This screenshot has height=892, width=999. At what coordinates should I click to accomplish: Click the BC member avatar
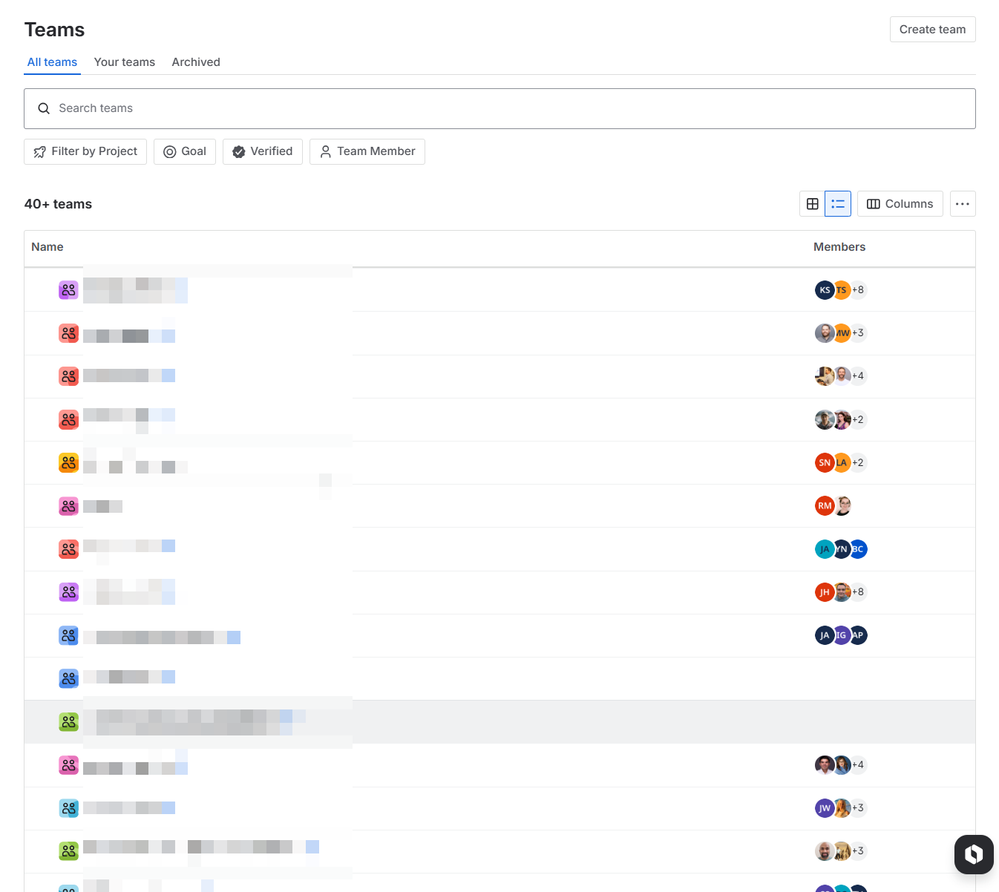point(859,549)
